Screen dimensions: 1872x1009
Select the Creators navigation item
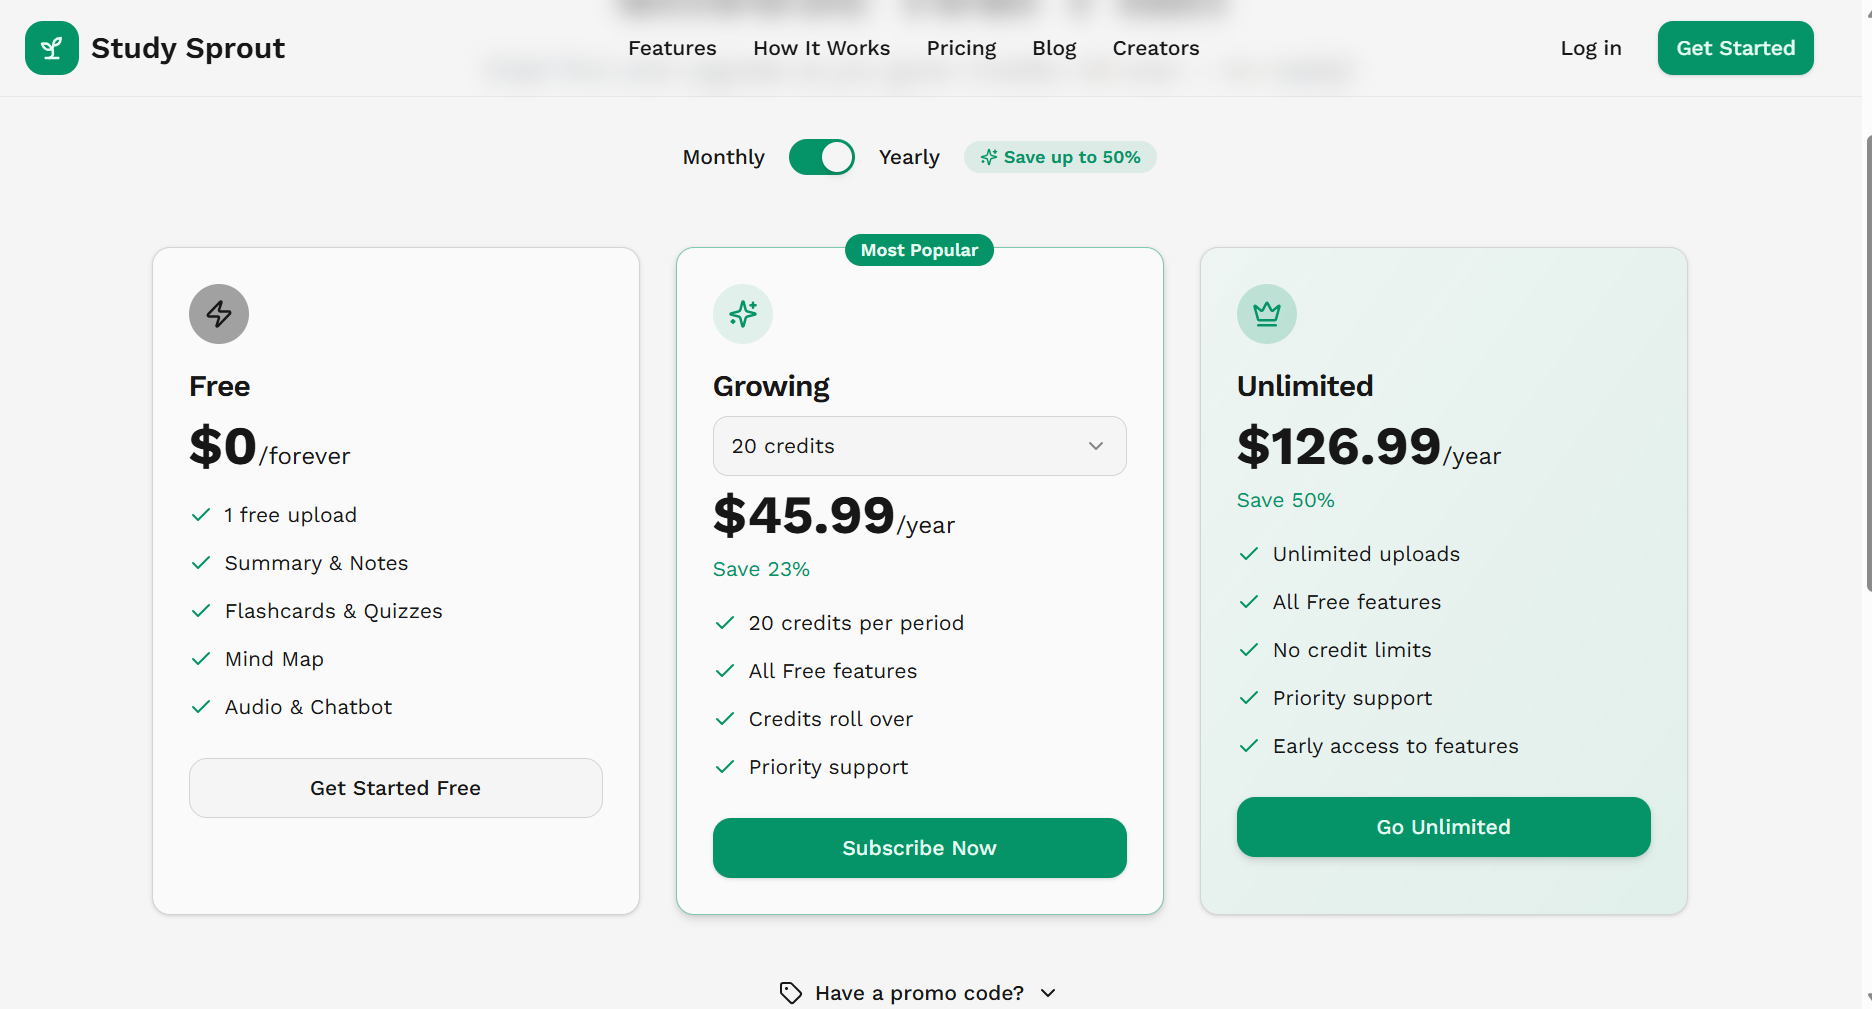(1155, 47)
